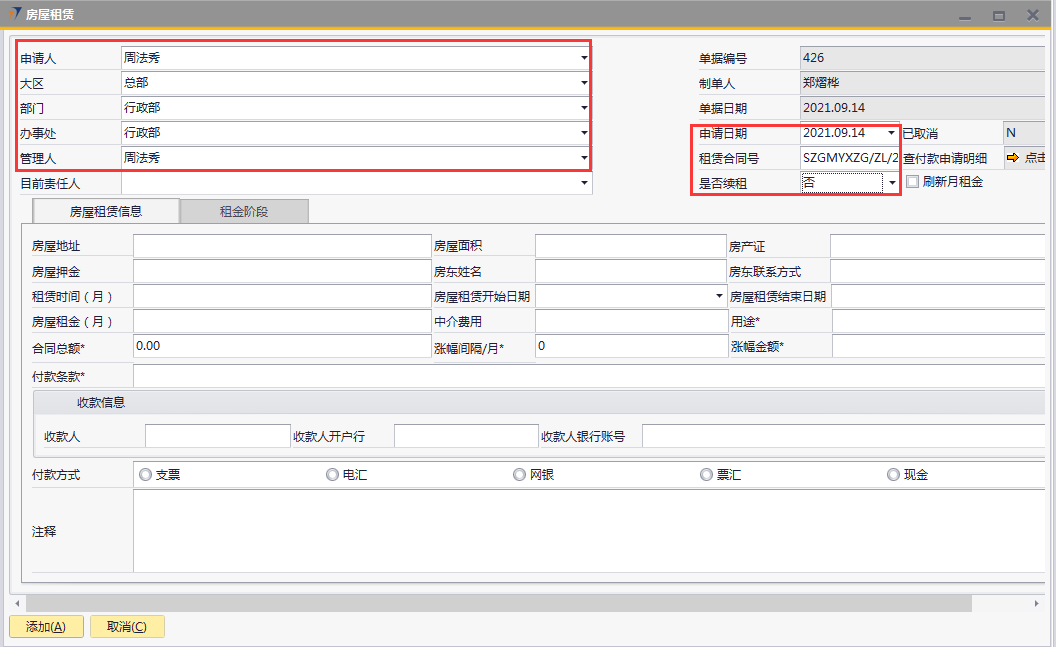The height and width of the screenshot is (647, 1056).
Task: Click the 房屋地址 input field
Action: point(282,246)
